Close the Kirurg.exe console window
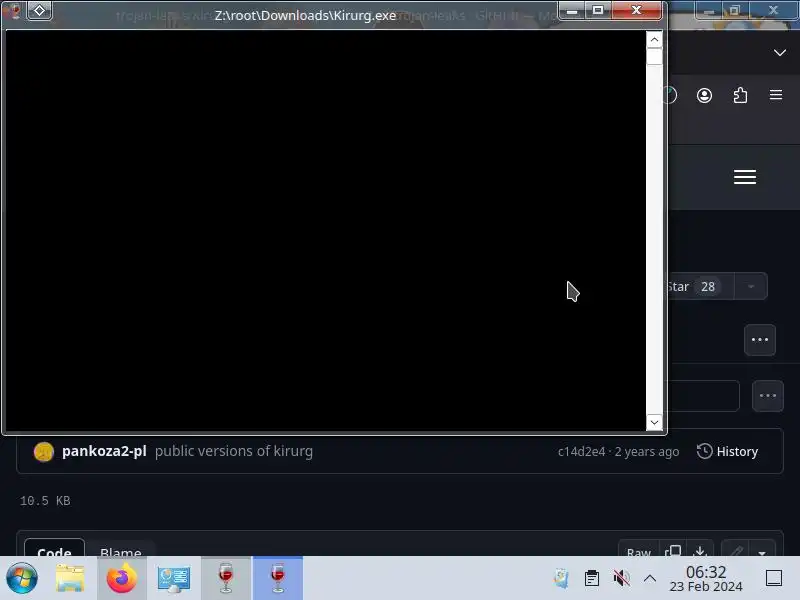The width and height of the screenshot is (800, 600). (x=636, y=10)
